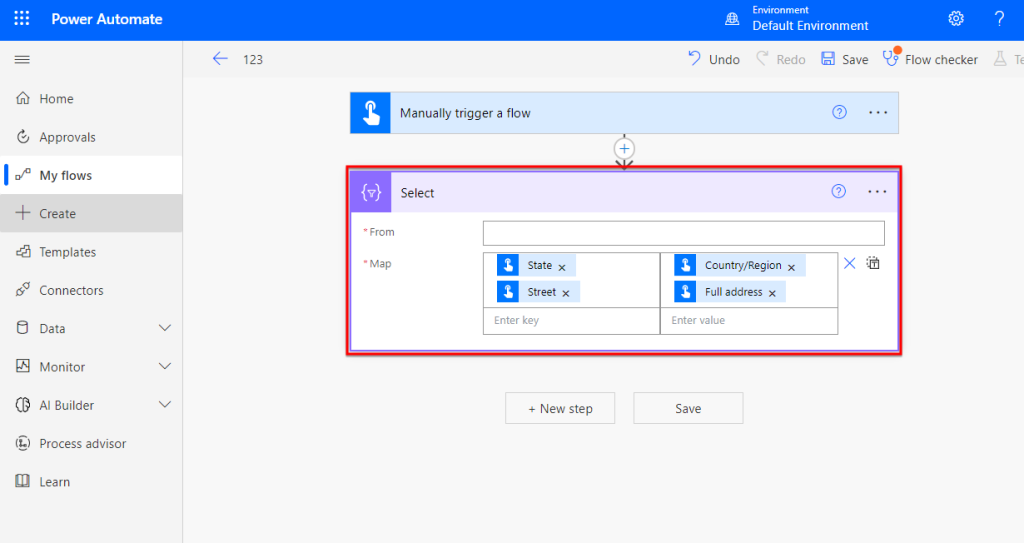The width and height of the screenshot is (1024, 543).
Task: Click the Save button below the flow
Action: 688,408
